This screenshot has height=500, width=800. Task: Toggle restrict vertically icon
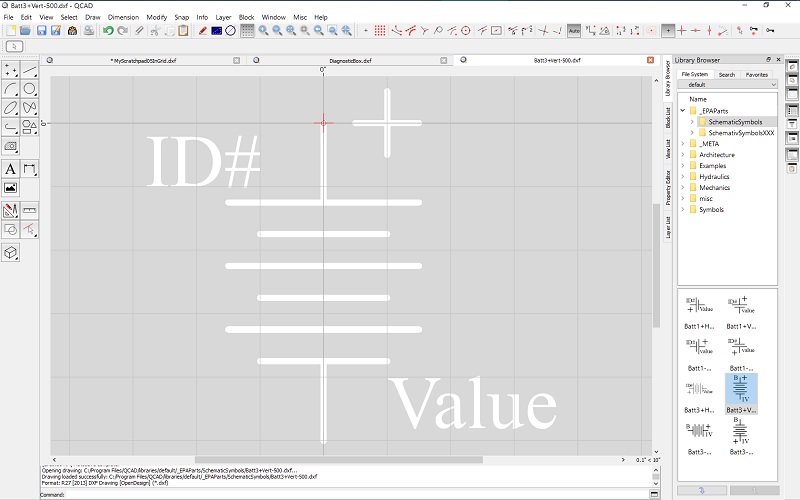tap(709, 31)
